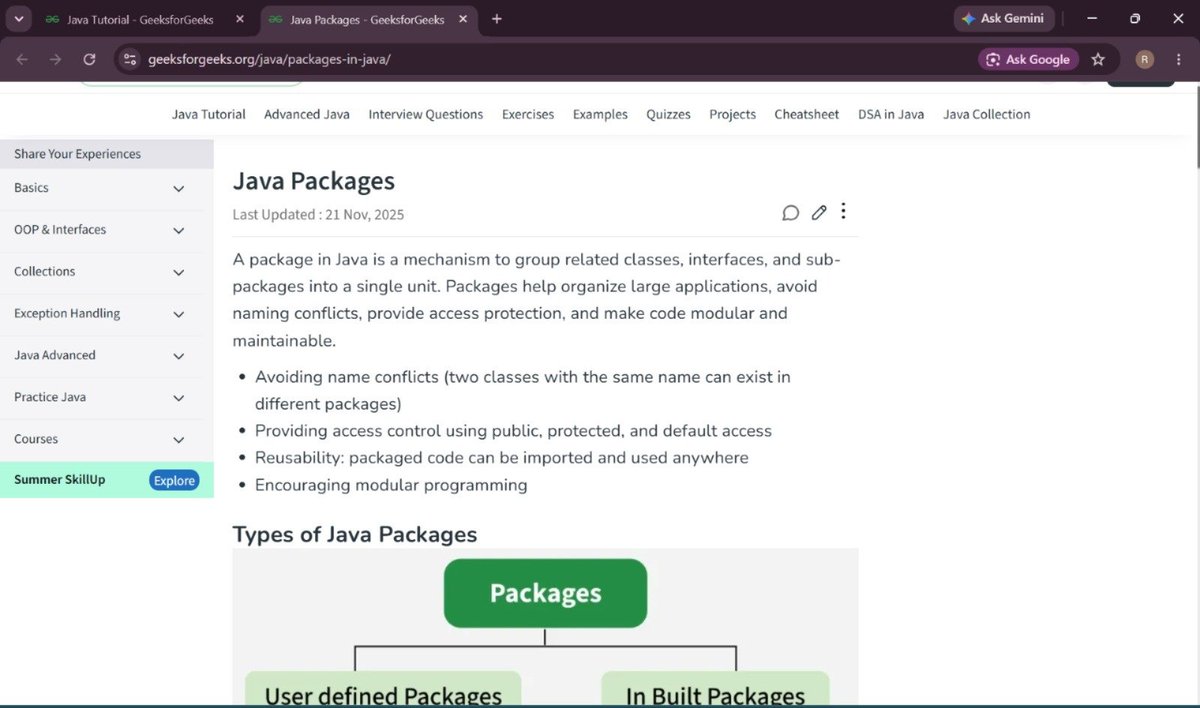The image size is (1200, 708).
Task: Open Advanced Java in navigation
Action: (x=307, y=114)
